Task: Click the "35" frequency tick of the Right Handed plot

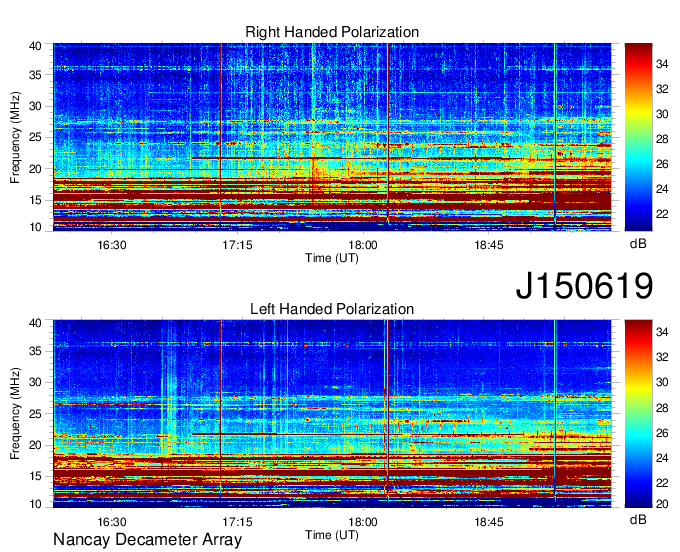Action: point(35,75)
